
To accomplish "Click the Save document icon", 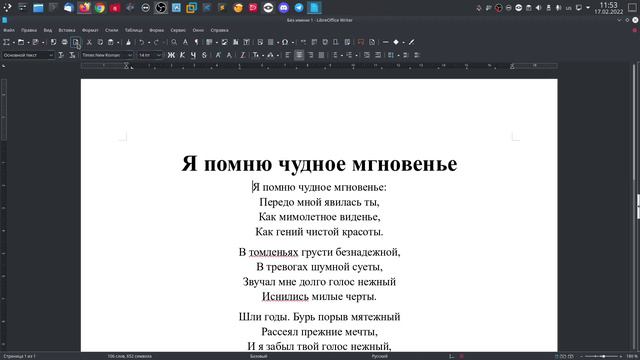I will point(35,42).
